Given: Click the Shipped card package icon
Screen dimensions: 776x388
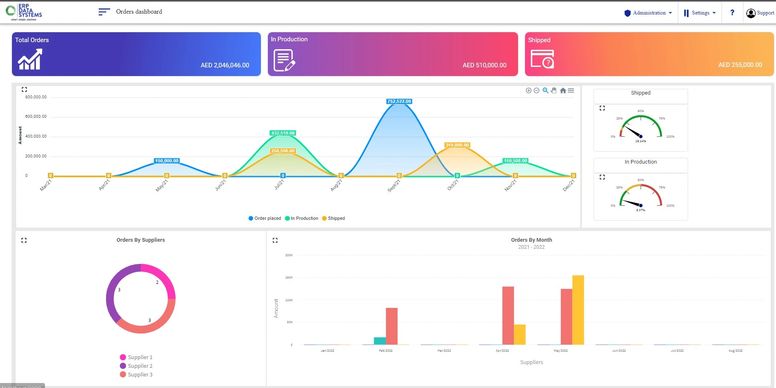Looking at the screenshot, I should pos(542,59).
